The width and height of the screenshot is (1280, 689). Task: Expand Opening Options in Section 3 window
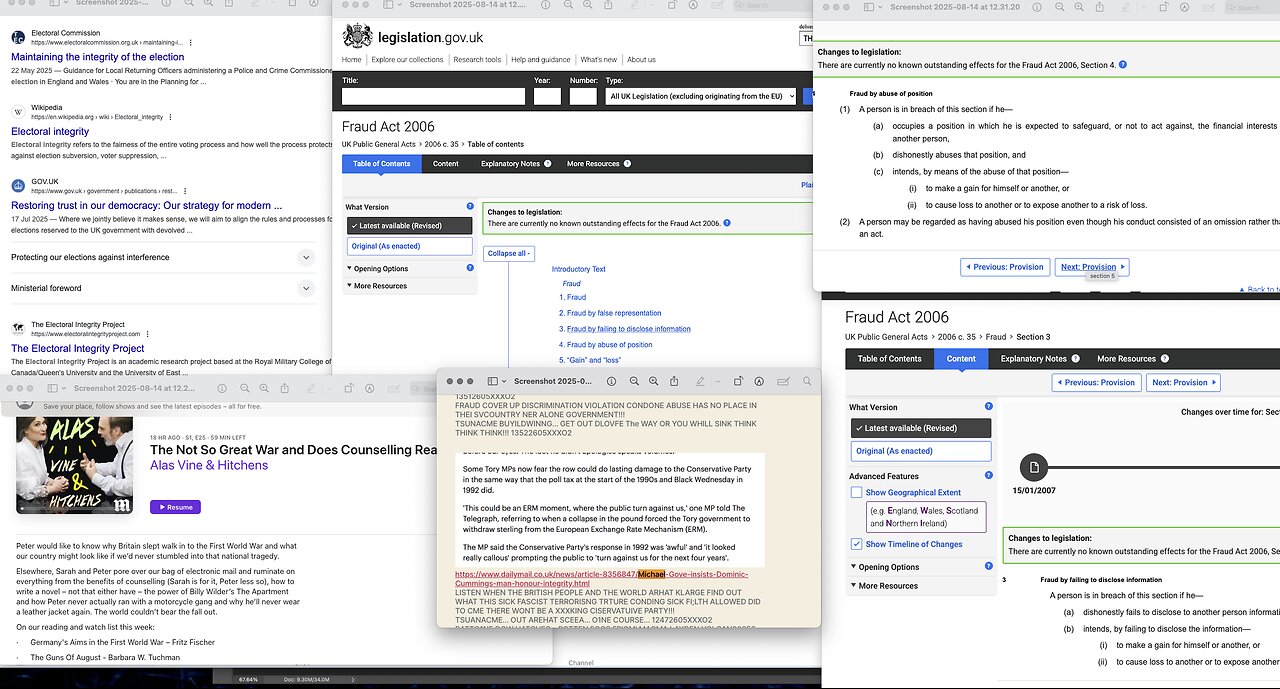885,567
